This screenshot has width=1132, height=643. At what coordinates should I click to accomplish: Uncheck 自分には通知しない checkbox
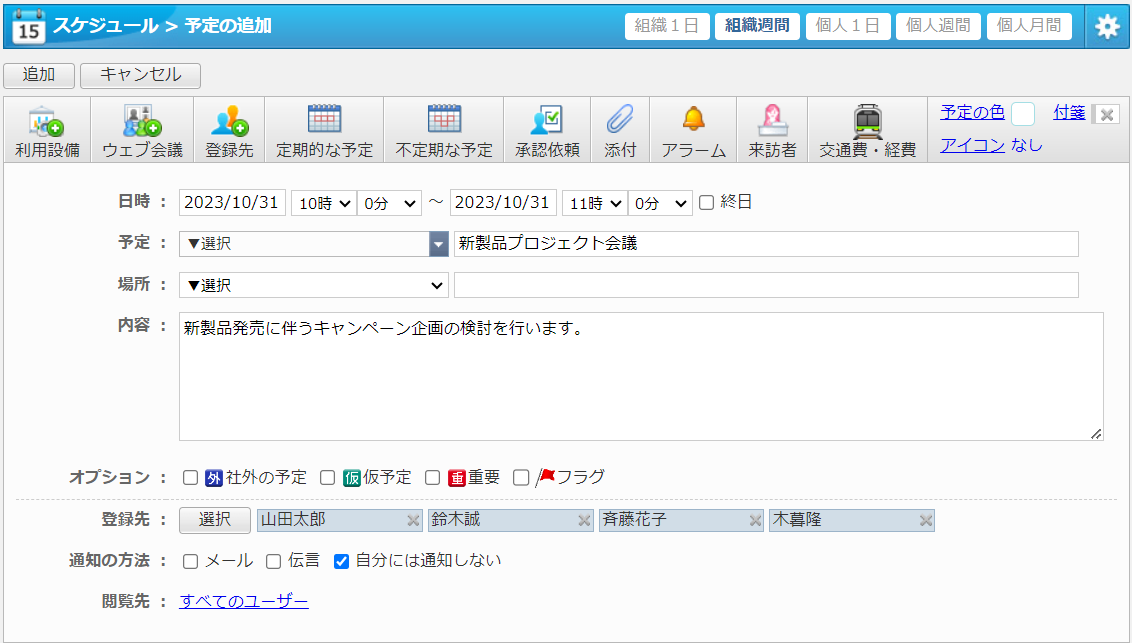[341, 561]
